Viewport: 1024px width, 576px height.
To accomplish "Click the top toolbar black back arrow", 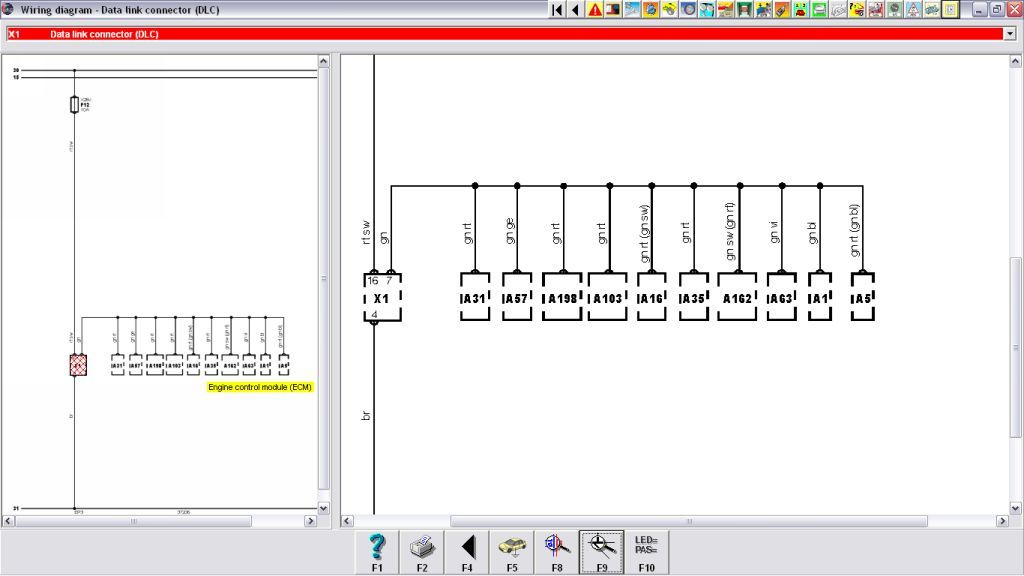I will (575, 9).
